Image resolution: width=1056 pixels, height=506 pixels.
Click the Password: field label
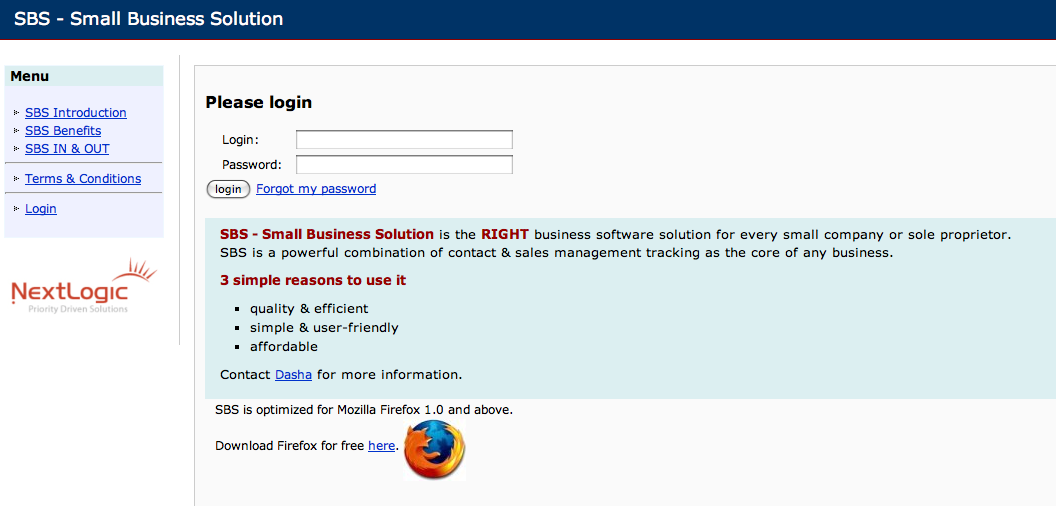click(252, 164)
